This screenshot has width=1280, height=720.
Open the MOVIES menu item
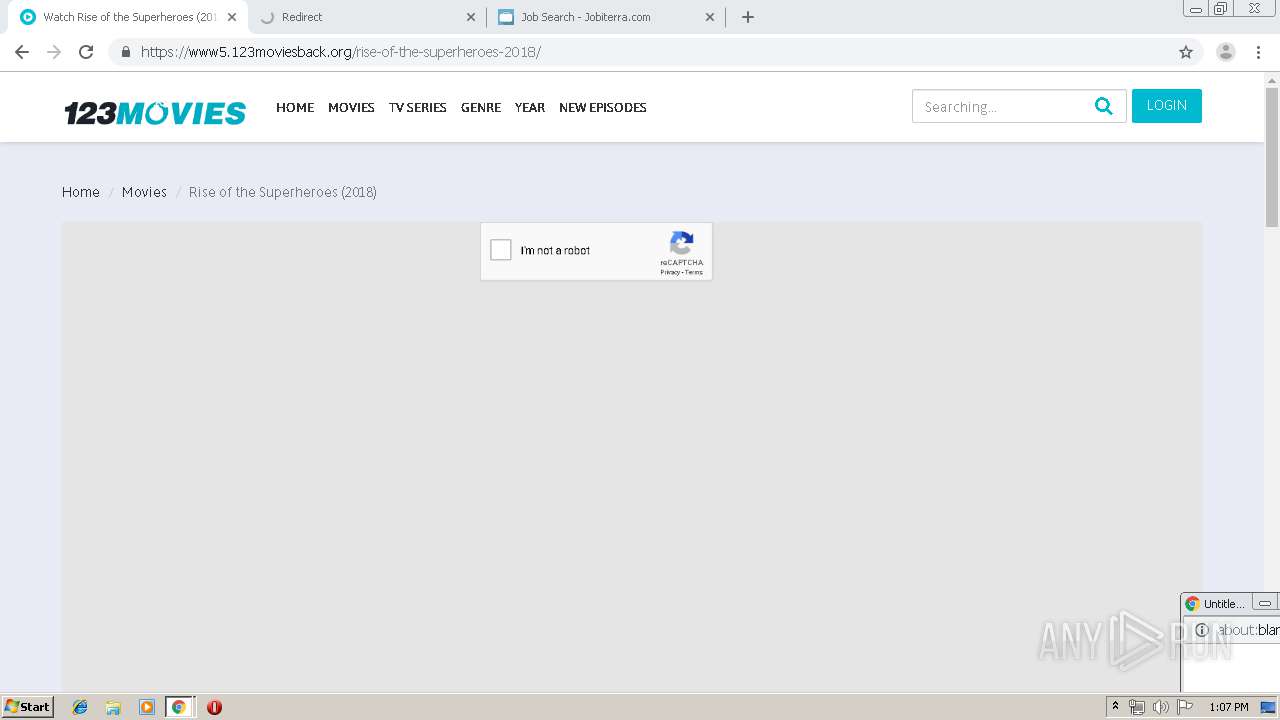coord(351,107)
